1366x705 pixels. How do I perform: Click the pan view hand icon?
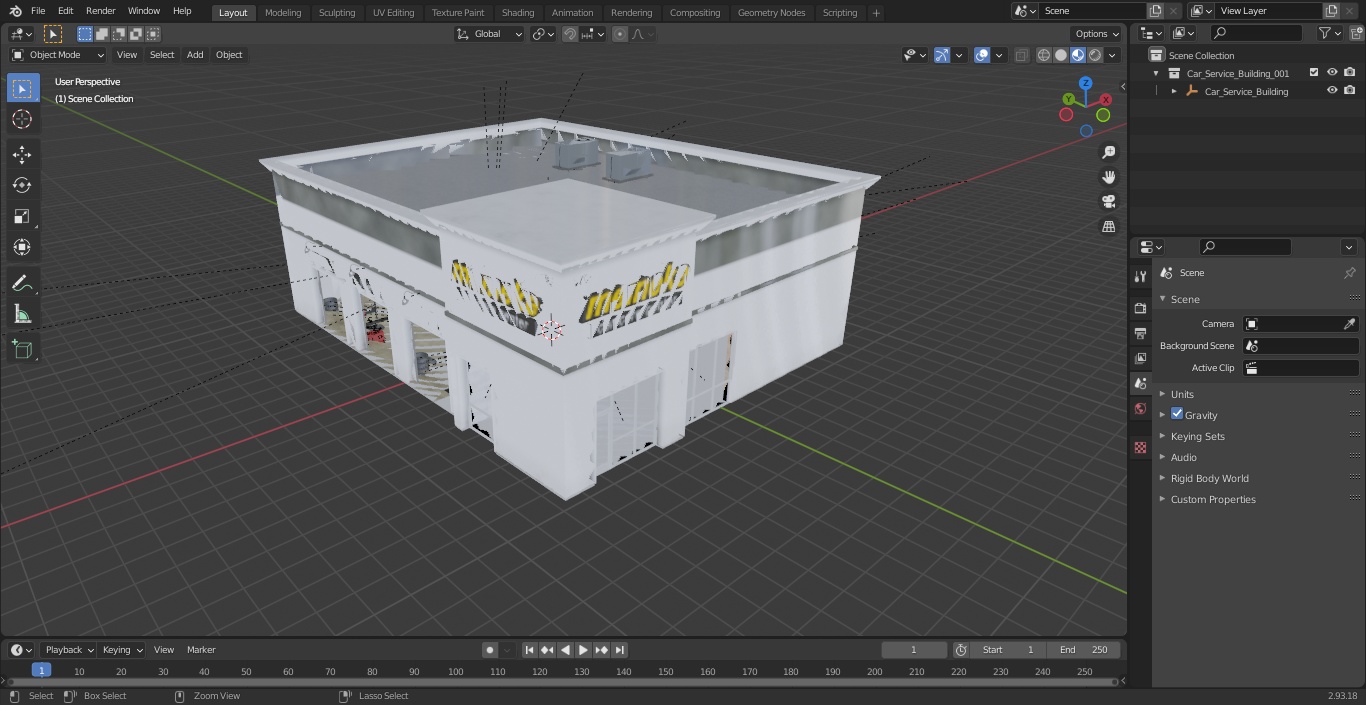click(x=1109, y=177)
